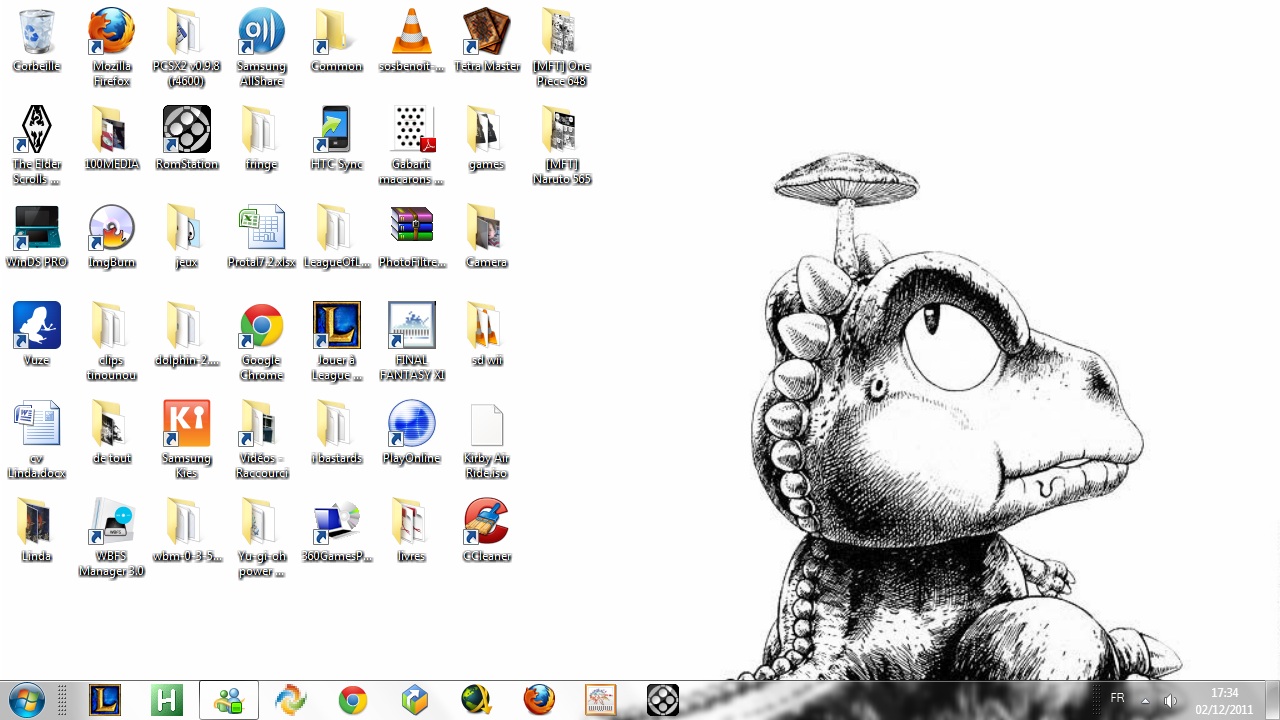The width and height of the screenshot is (1280, 720).
Task: Open the fringe folder
Action: coord(262,138)
